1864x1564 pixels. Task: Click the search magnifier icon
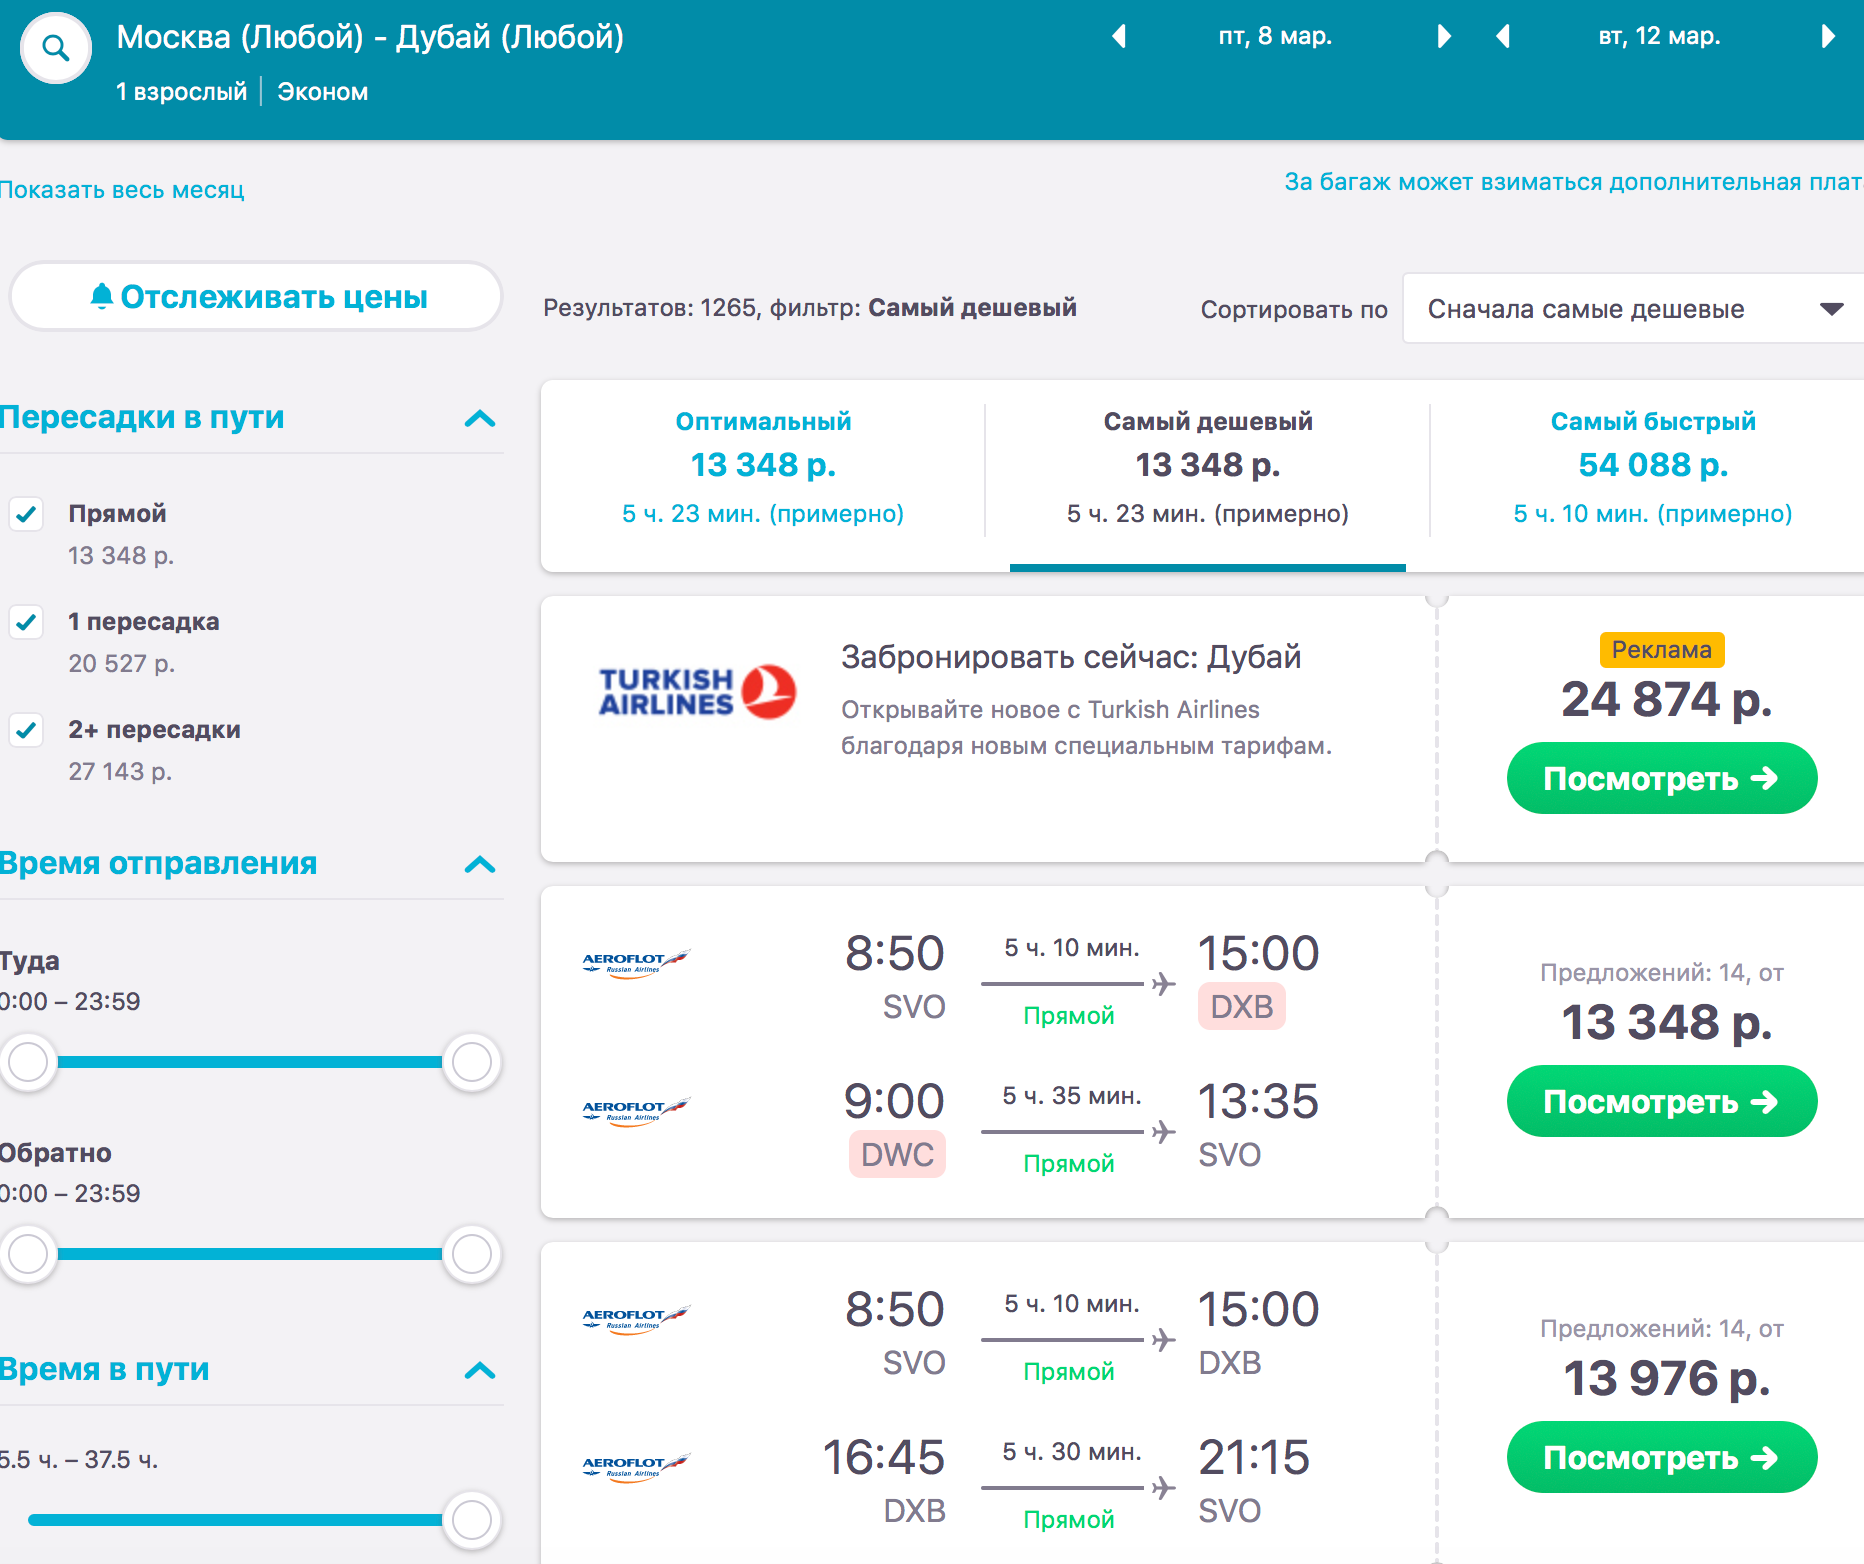(56, 48)
